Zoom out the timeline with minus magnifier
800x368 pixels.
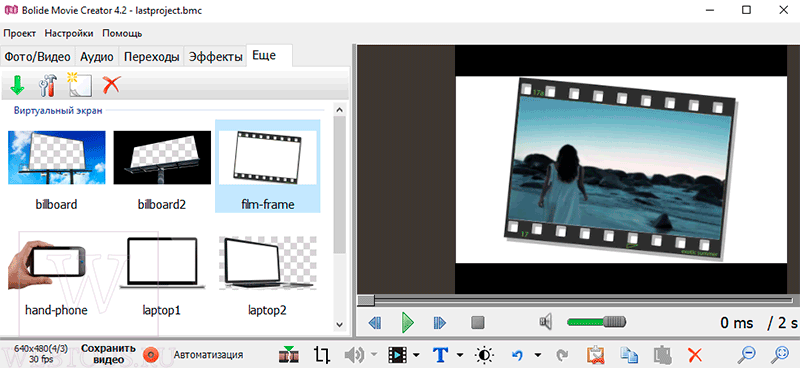pos(747,354)
